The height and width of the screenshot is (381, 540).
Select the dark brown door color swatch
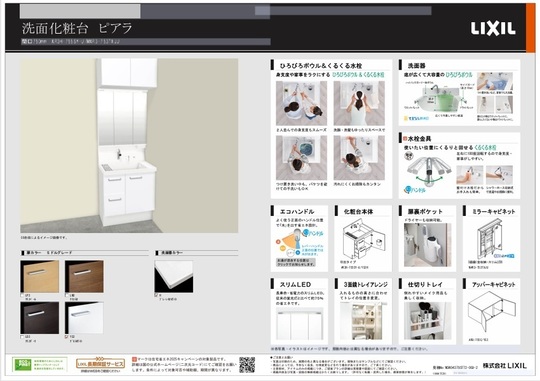(40, 318)
